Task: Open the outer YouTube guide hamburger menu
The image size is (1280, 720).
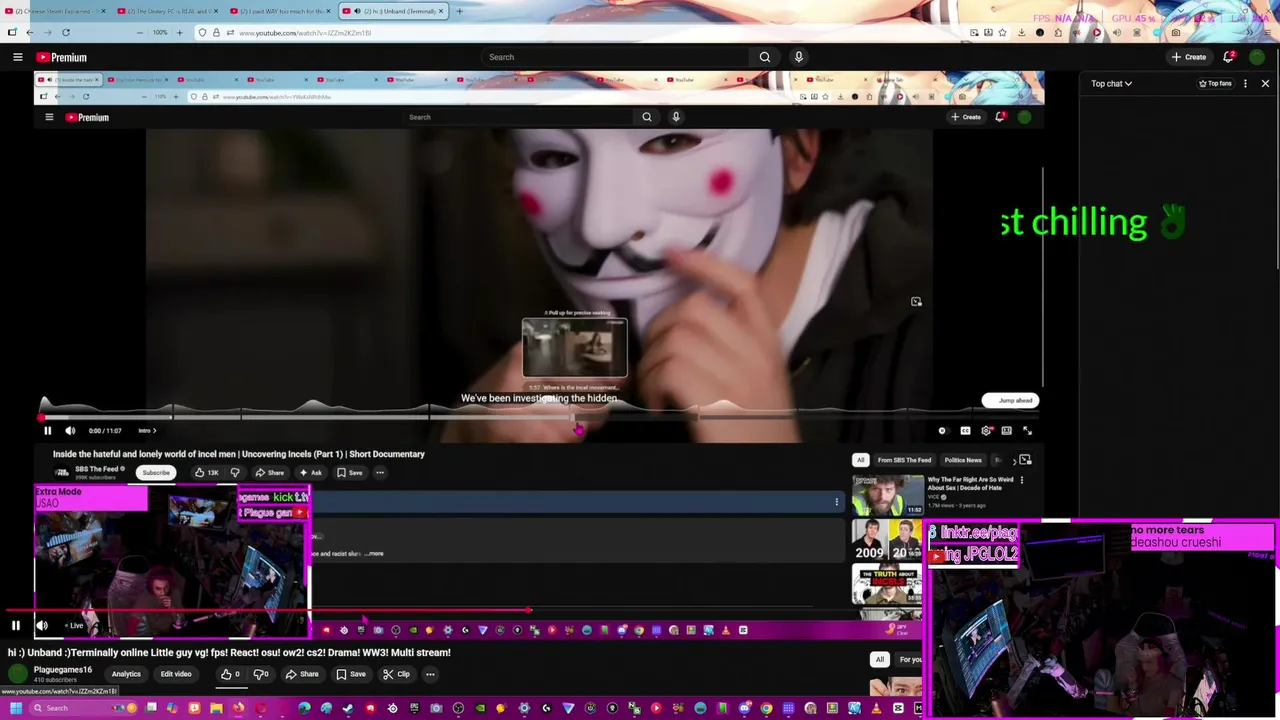Action: pyautogui.click(x=17, y=57)
